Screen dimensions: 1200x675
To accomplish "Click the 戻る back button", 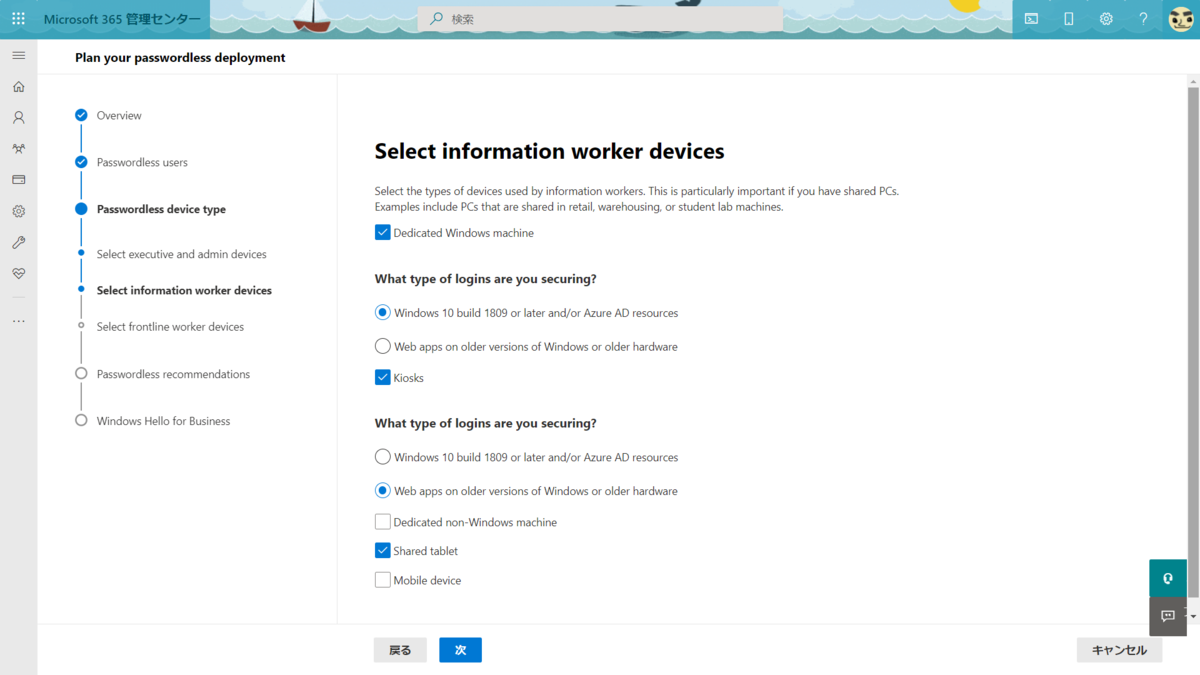I will [x=400, y=650].
